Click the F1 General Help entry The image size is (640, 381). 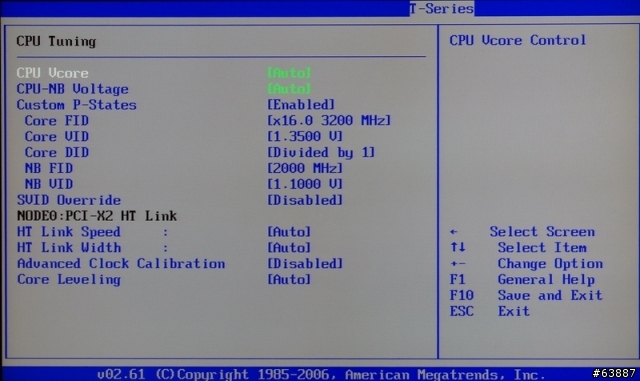[x=522, y=280]
